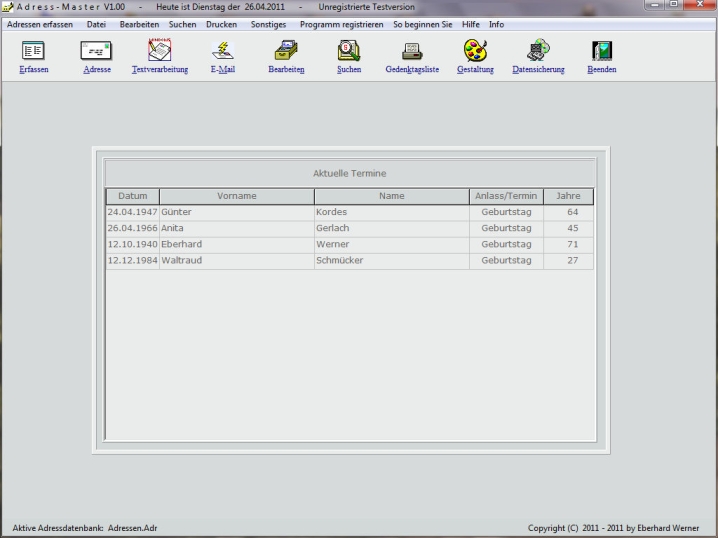
Task: Open the Adresse envelope icon
Action: (97, 51)
